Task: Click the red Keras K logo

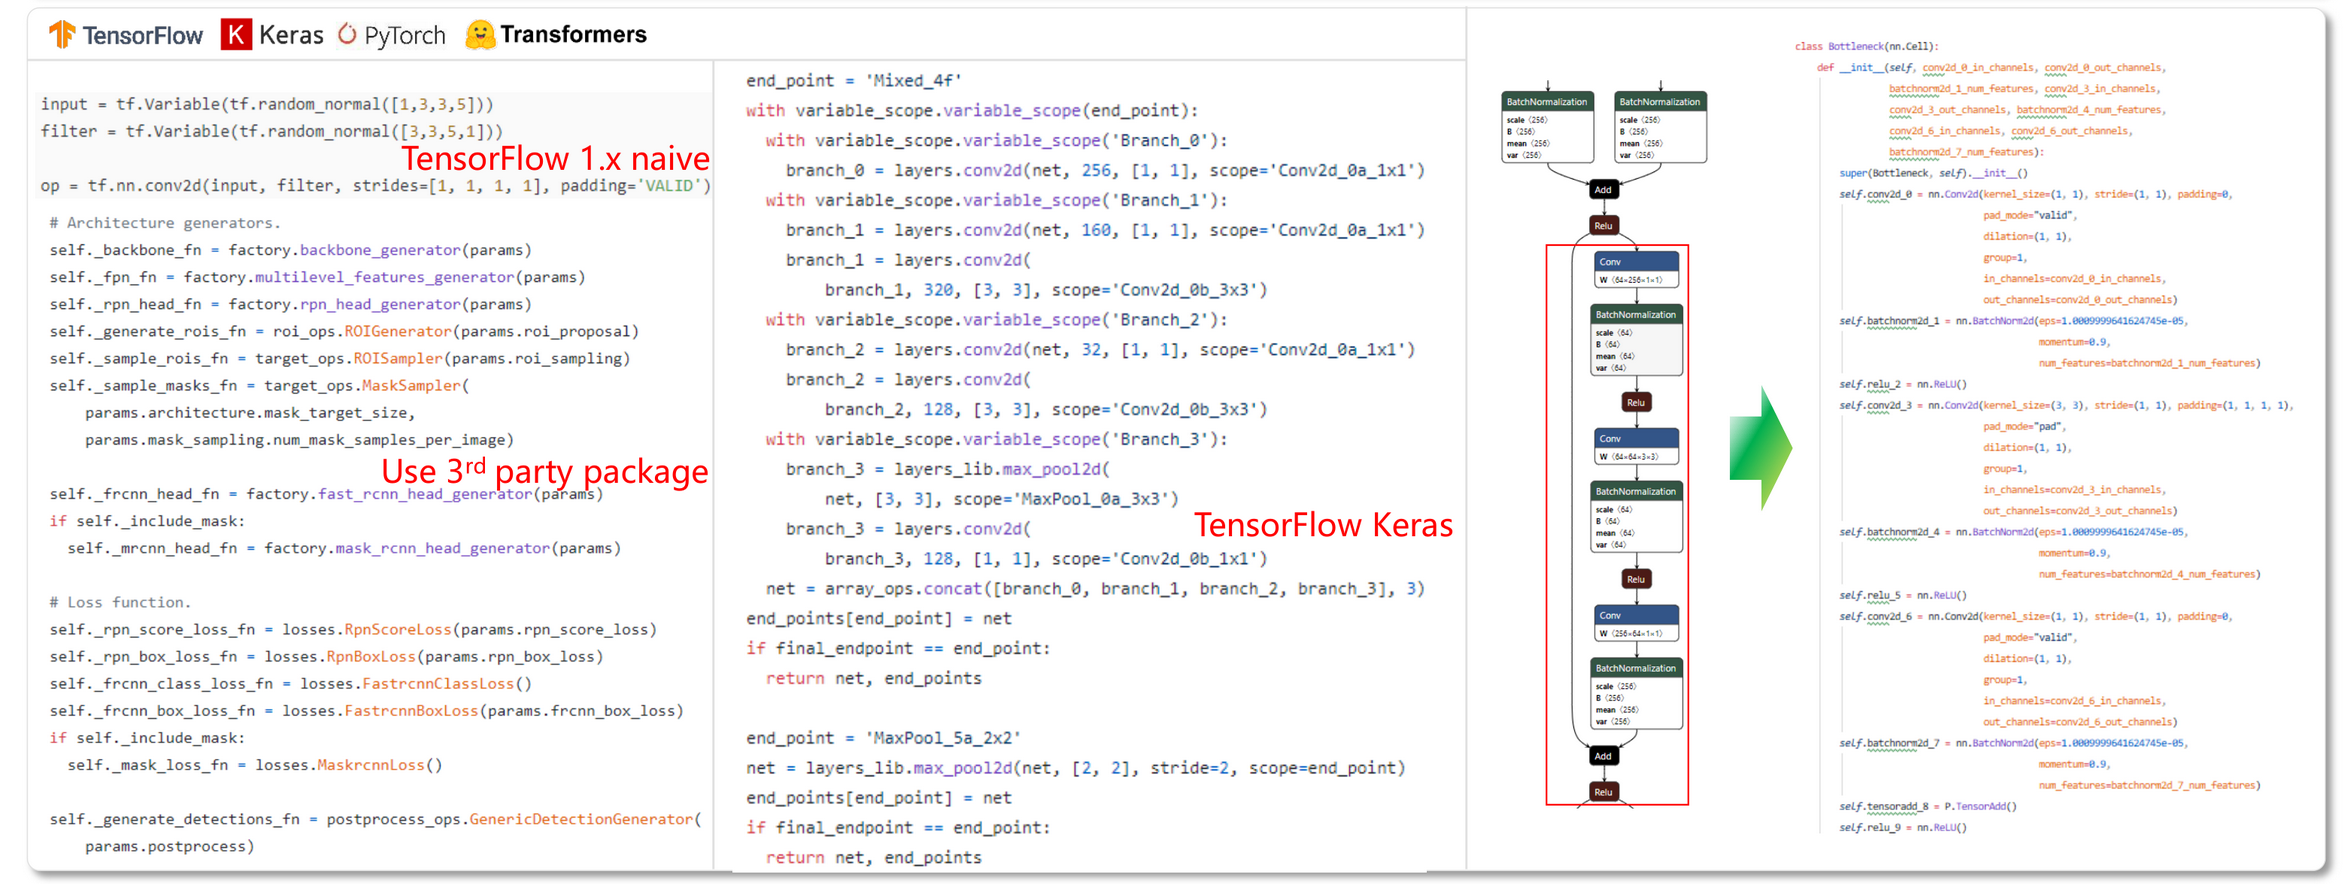Action: click(236, 34)
